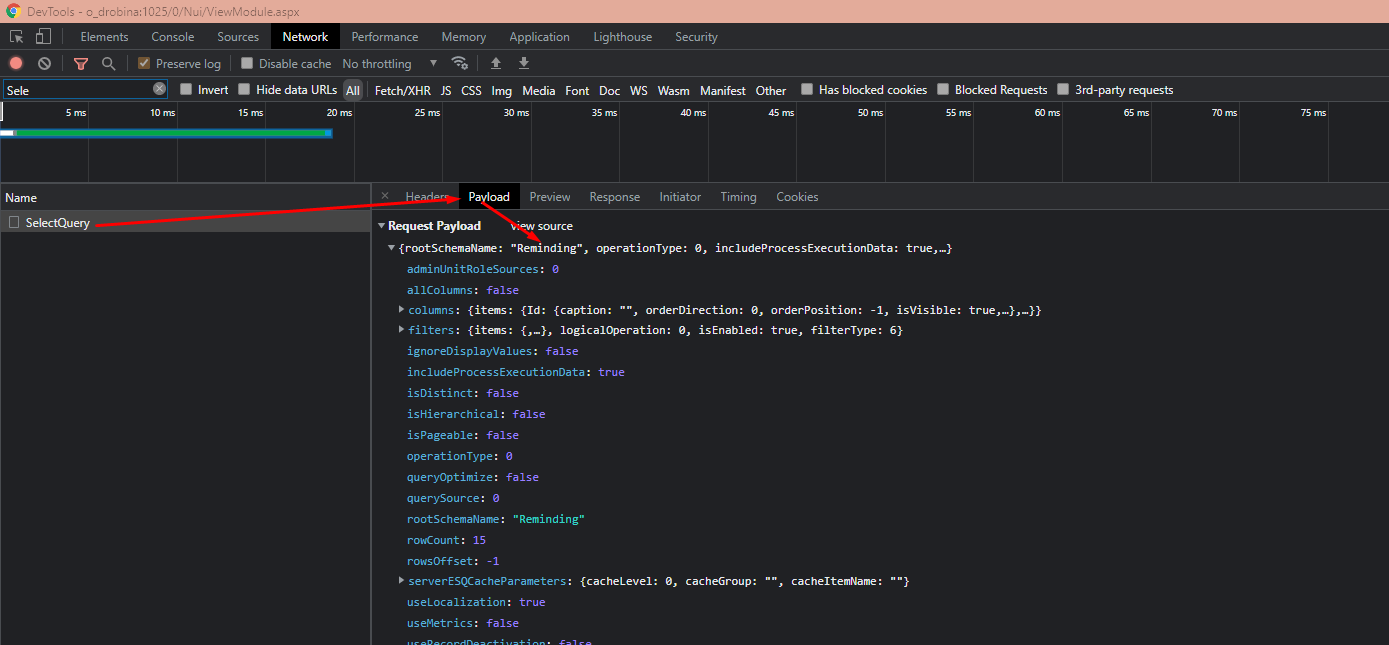Filter by JS type
Image resolution: width=1389 pixels, height=645 pixels.
446,90
